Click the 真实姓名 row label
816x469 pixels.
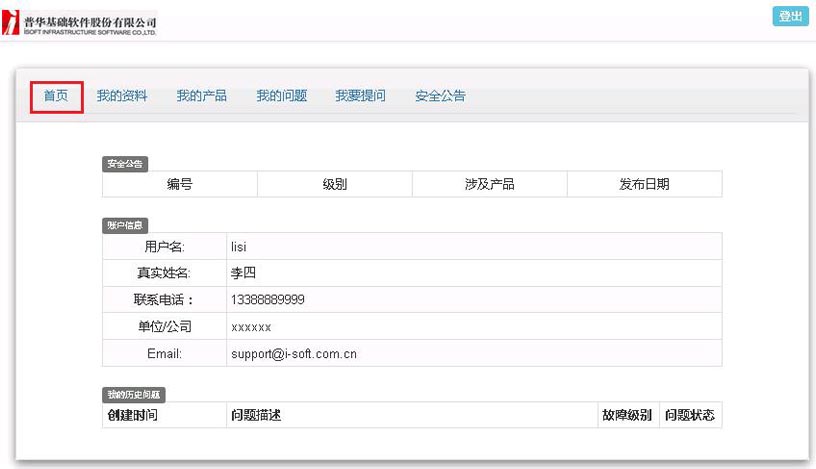click(164, 273)
